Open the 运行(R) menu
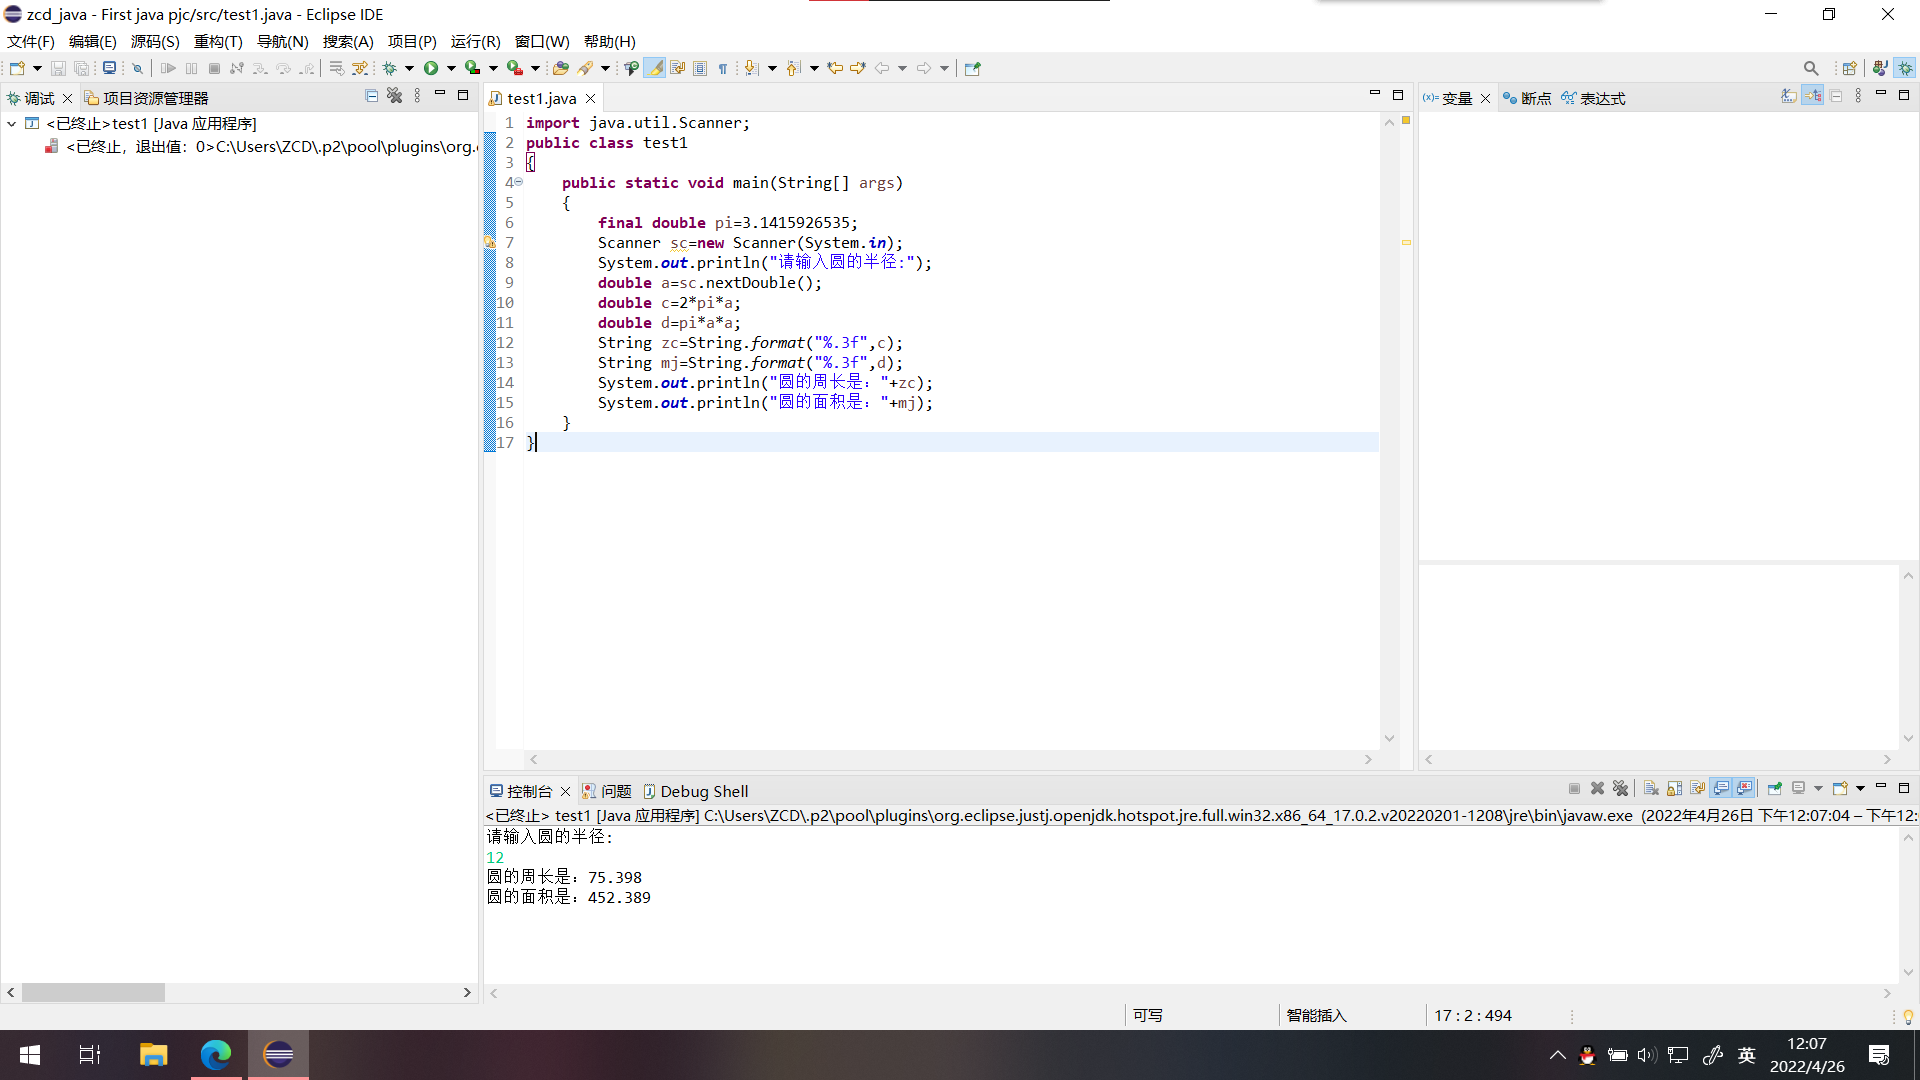The height and width of the screenshot is (1080, 1920). [x=475, y=41]
